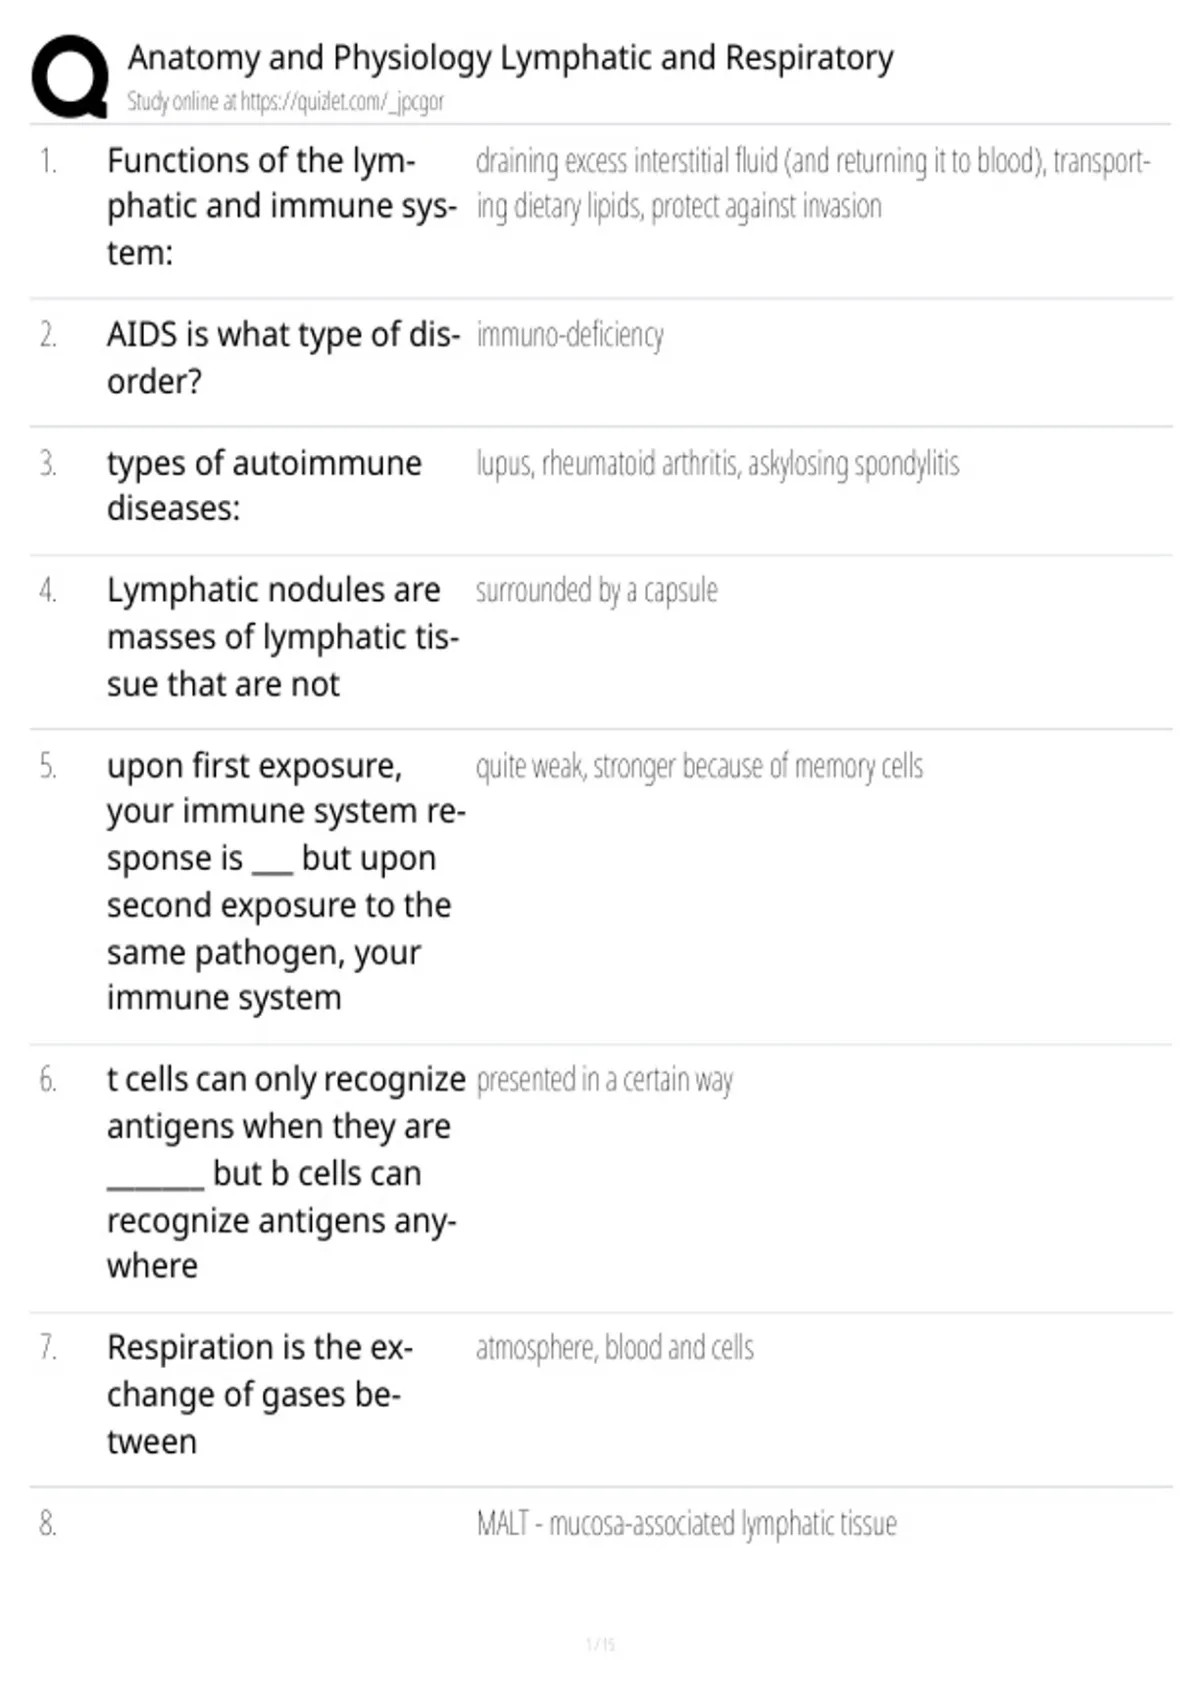Click the definition 'lupus, rheumatoid arthritis'

717,464
